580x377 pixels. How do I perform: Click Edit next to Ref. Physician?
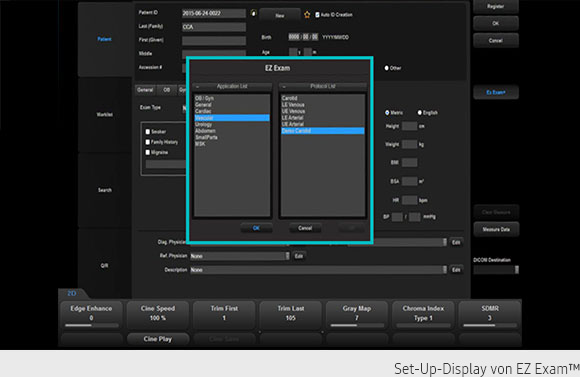(299, 256)
